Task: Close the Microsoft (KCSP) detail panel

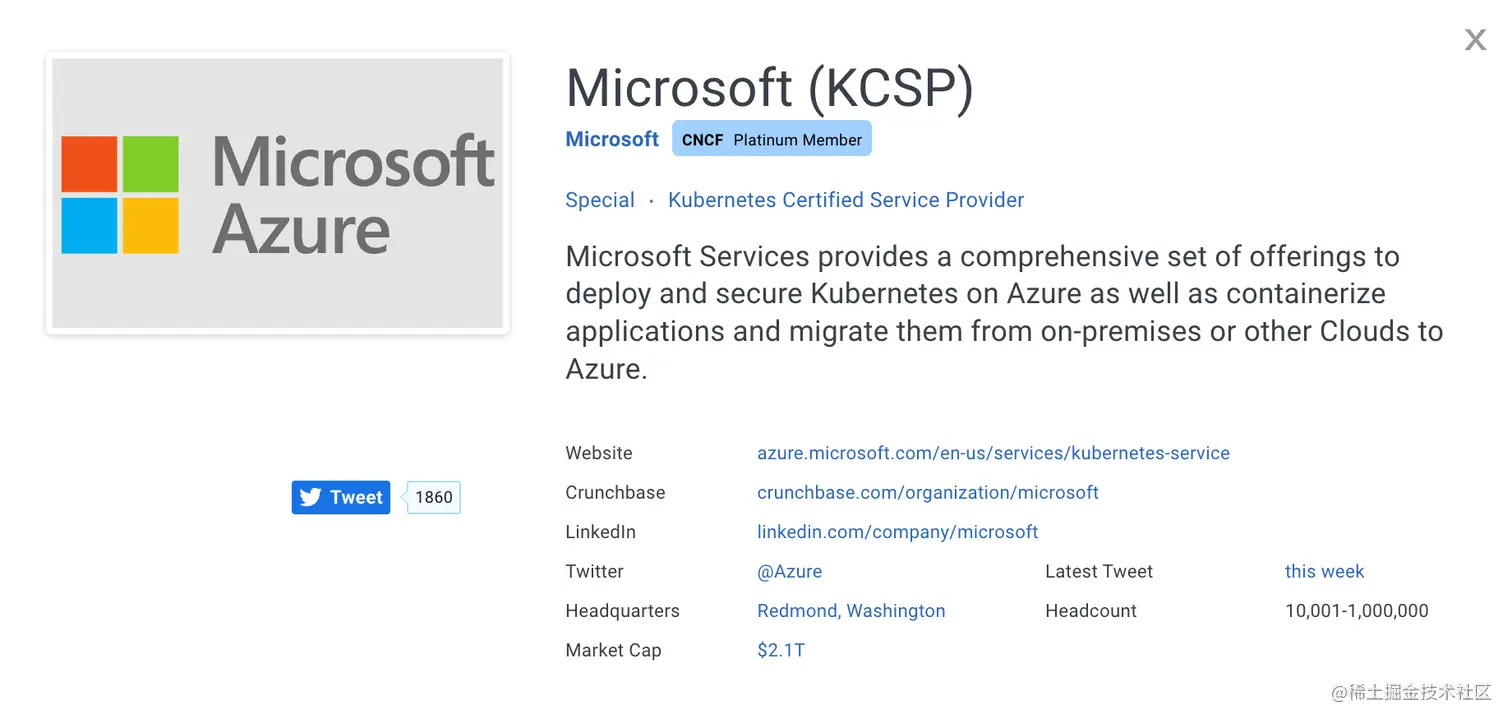Action: click(x=1475, y=40)
